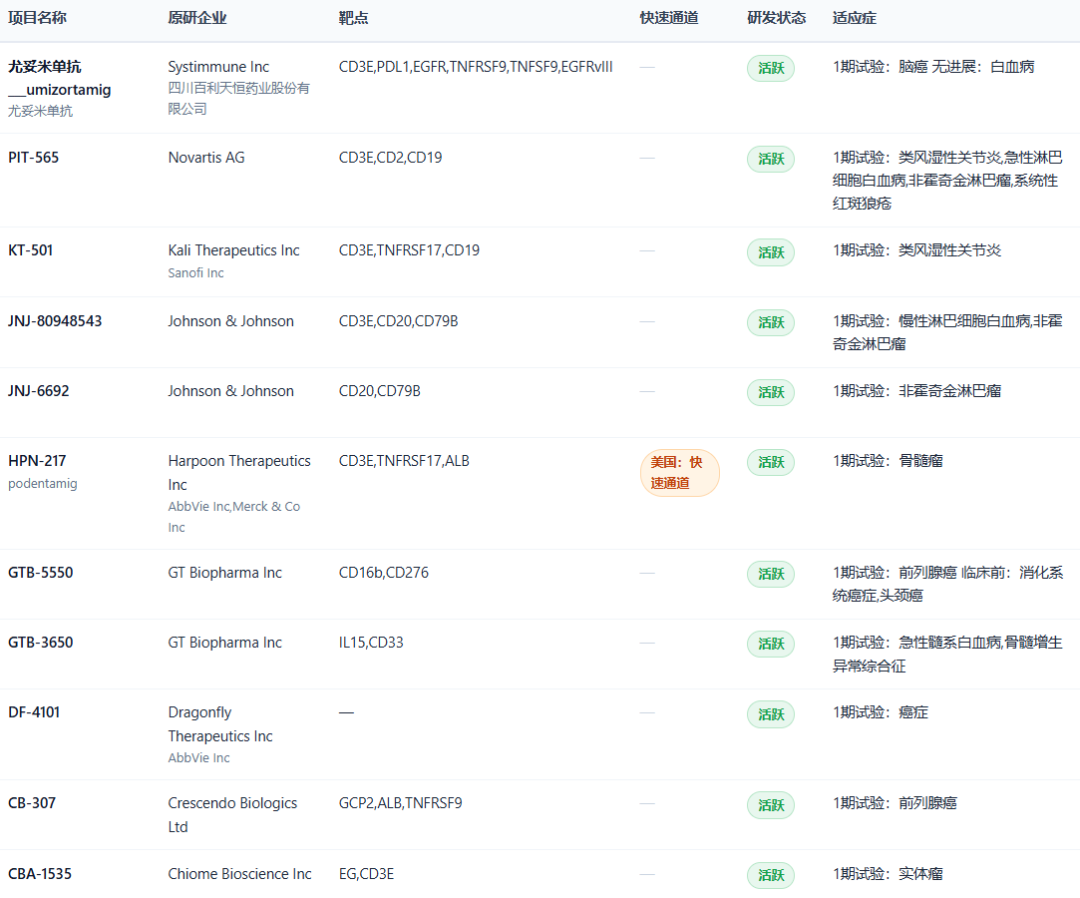Select targets CD3E,TNFRSF17,CD19
1080x898 pixels.
(409, 251)
